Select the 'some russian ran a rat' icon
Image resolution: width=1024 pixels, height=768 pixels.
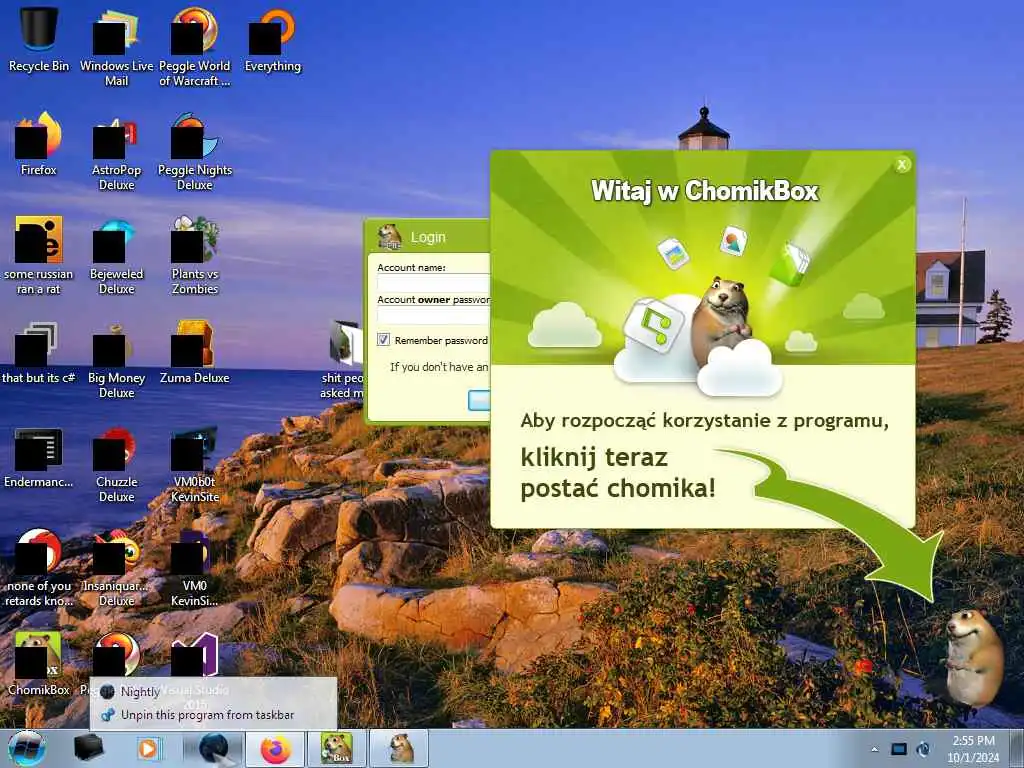pos(39,255)
